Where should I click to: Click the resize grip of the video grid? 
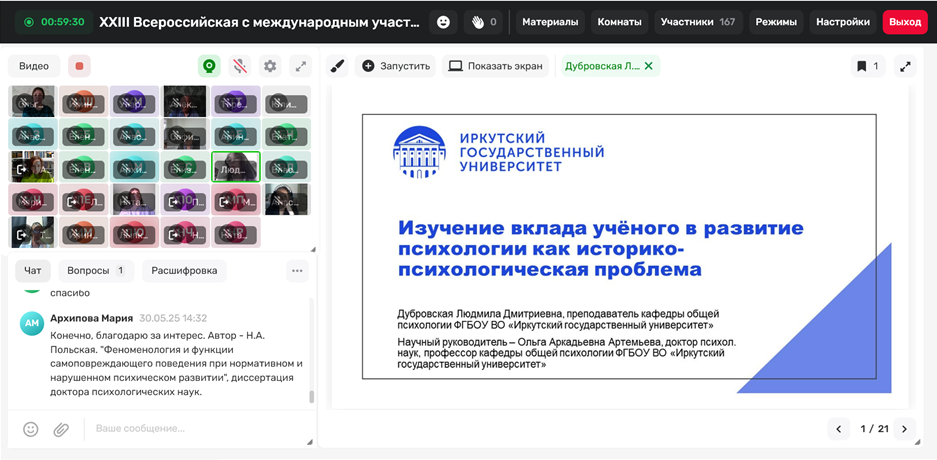point(311,250)
